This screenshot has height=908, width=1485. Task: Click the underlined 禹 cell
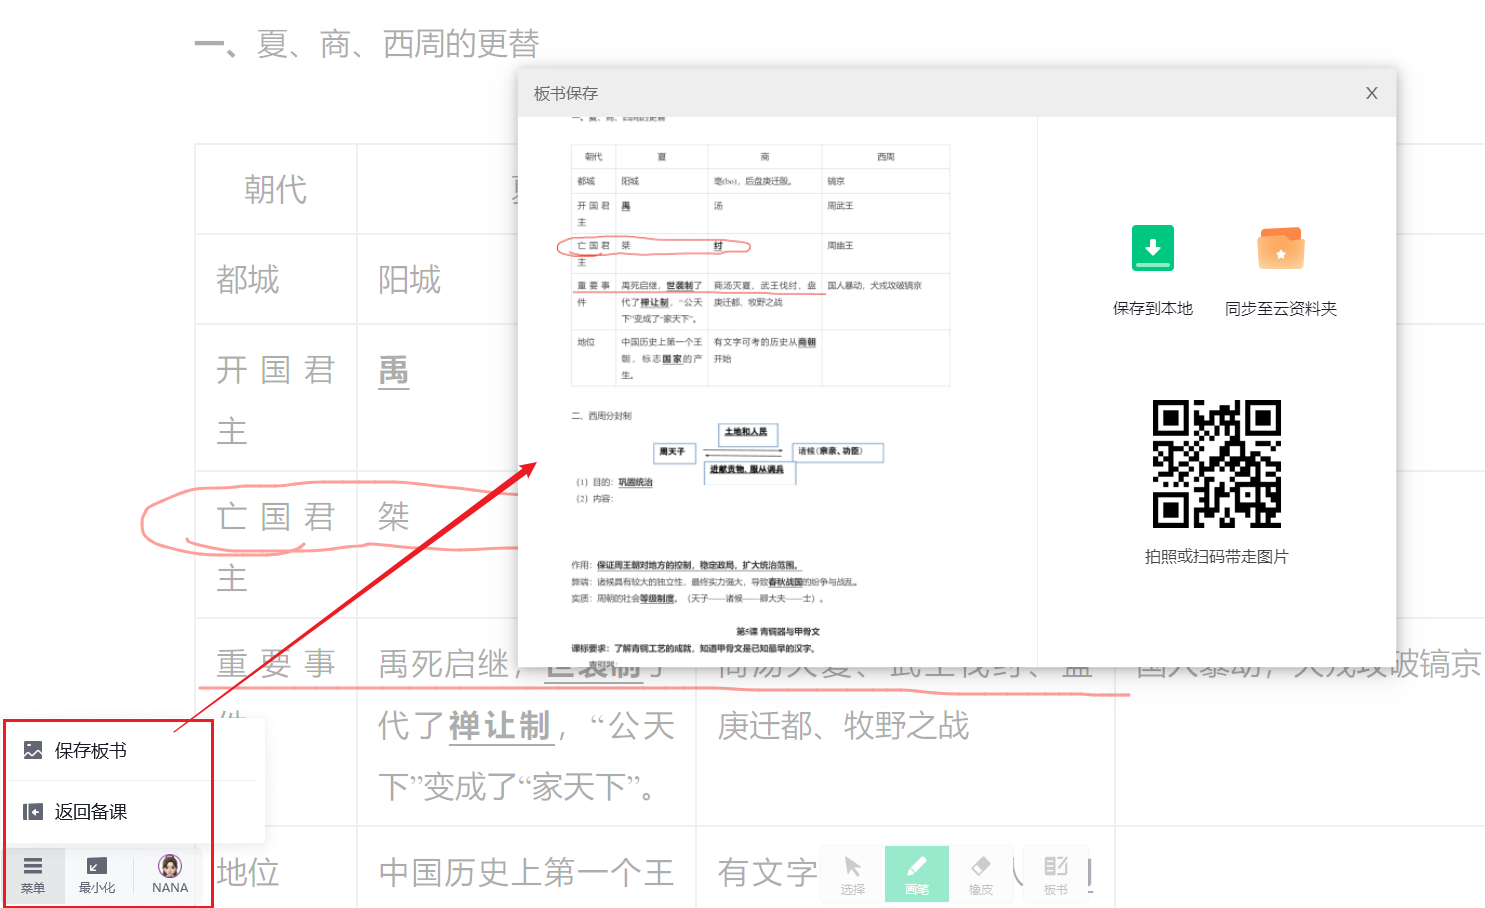(393, 371)
